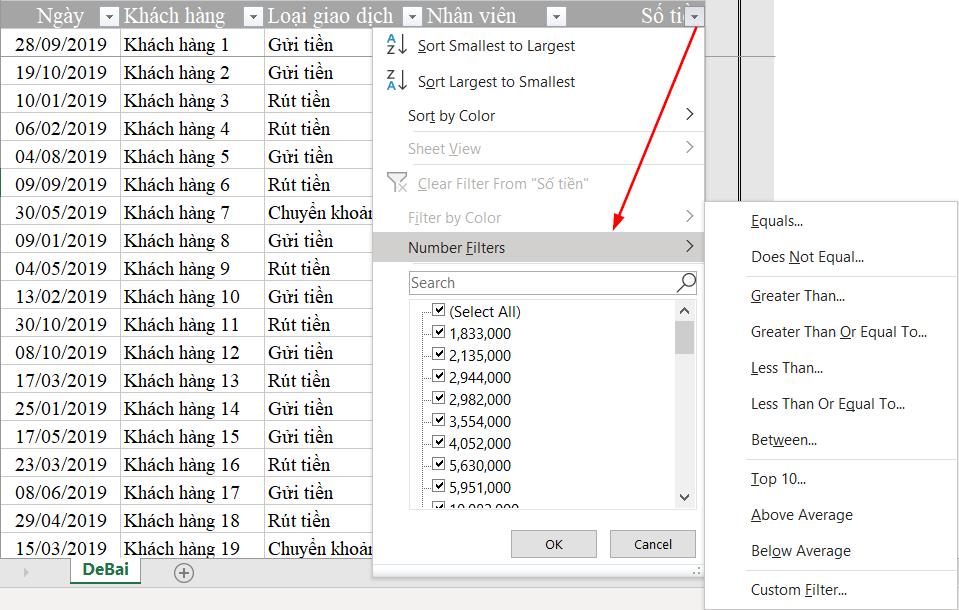Click the Sheet View submenu entry

tap(538, 148)
